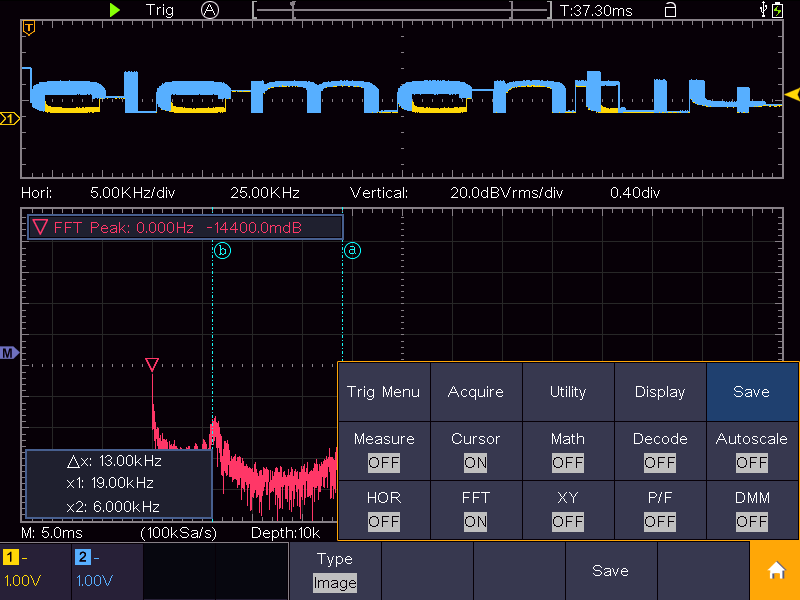Tap the red FFT peak triangle marker
This screenshot has width=800, height=600.
click(x=152, y=364)
